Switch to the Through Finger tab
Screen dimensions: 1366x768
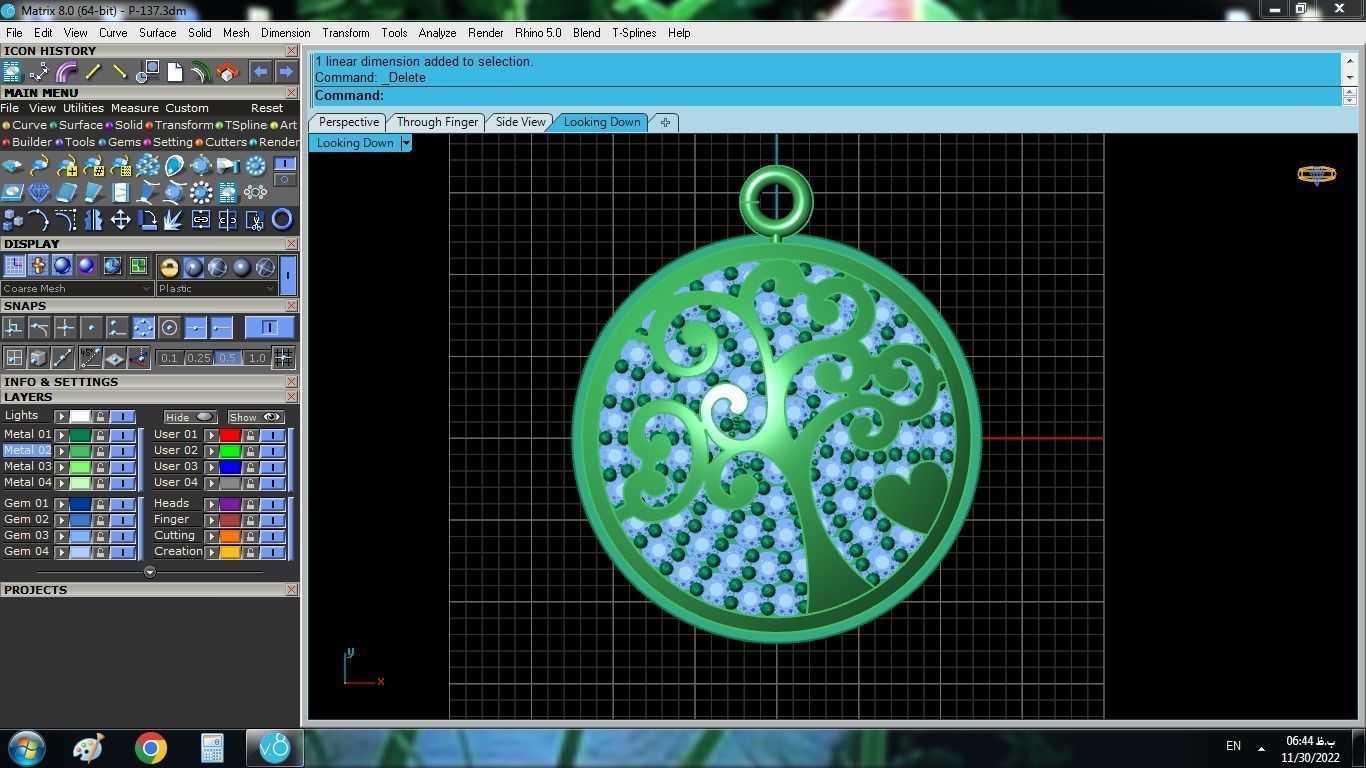(437, 122)
